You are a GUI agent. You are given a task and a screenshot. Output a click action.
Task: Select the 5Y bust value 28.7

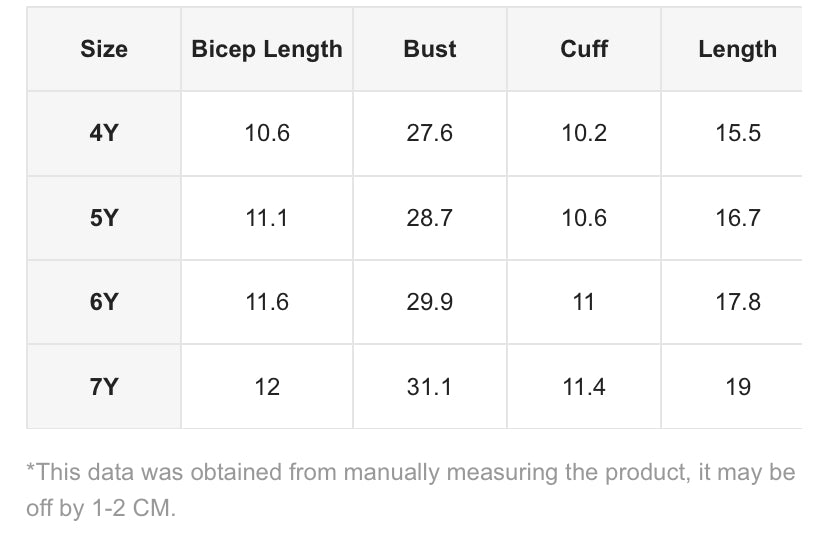click(x=430, y=218)
